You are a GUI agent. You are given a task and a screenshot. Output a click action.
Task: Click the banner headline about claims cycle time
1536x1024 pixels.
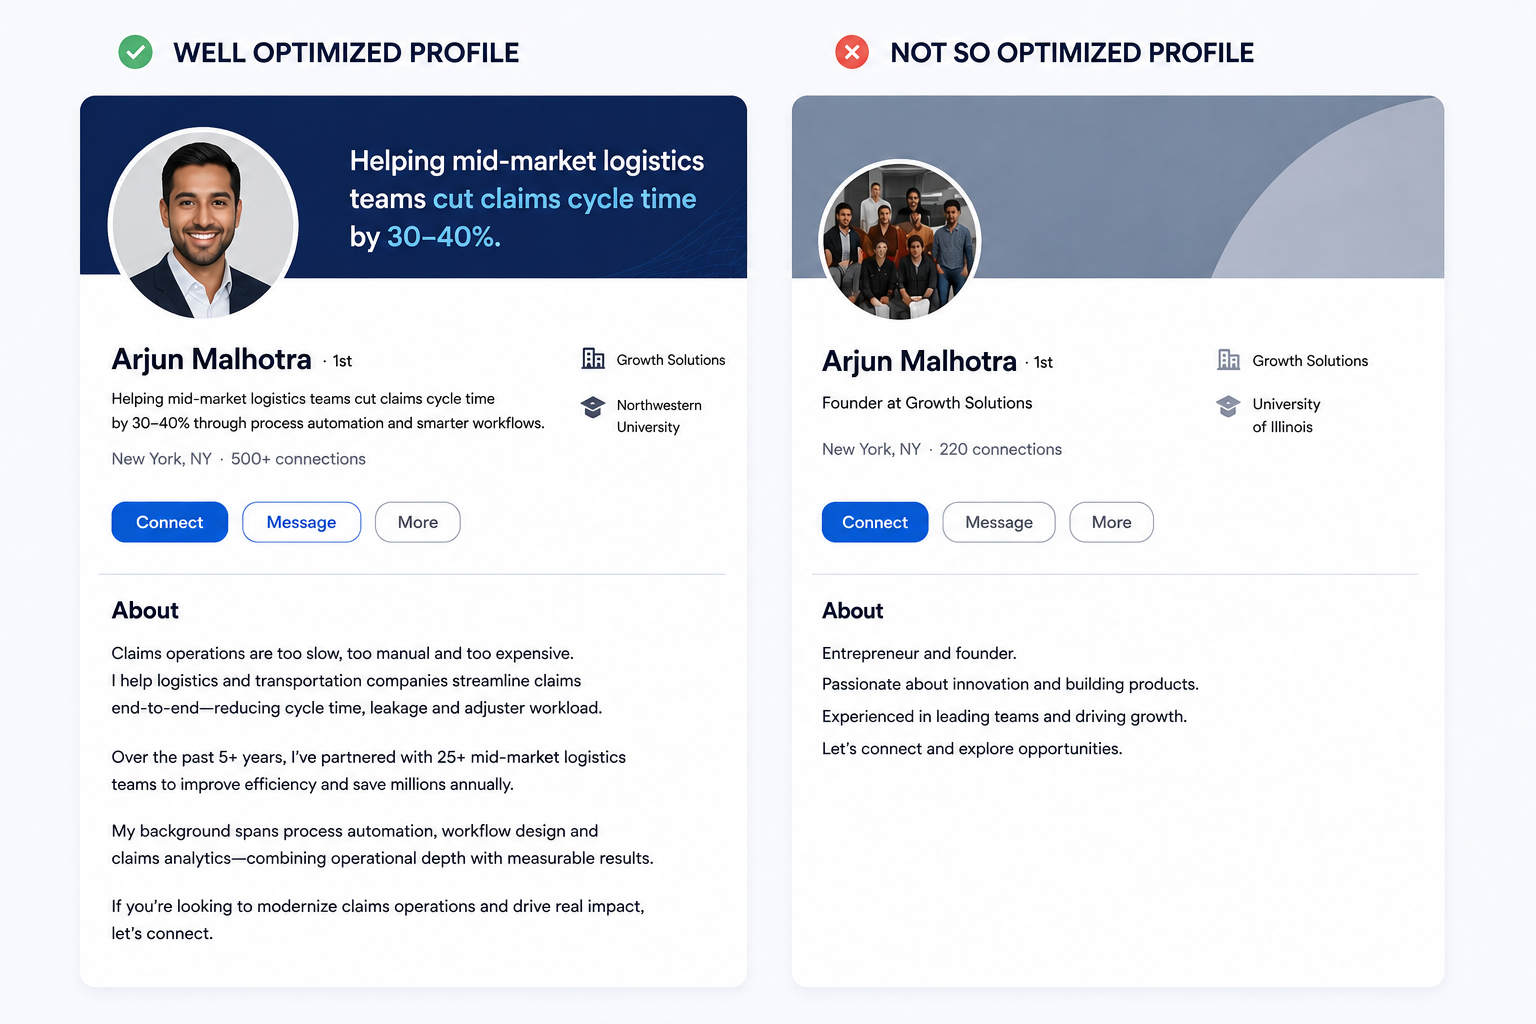coord(526,199)
